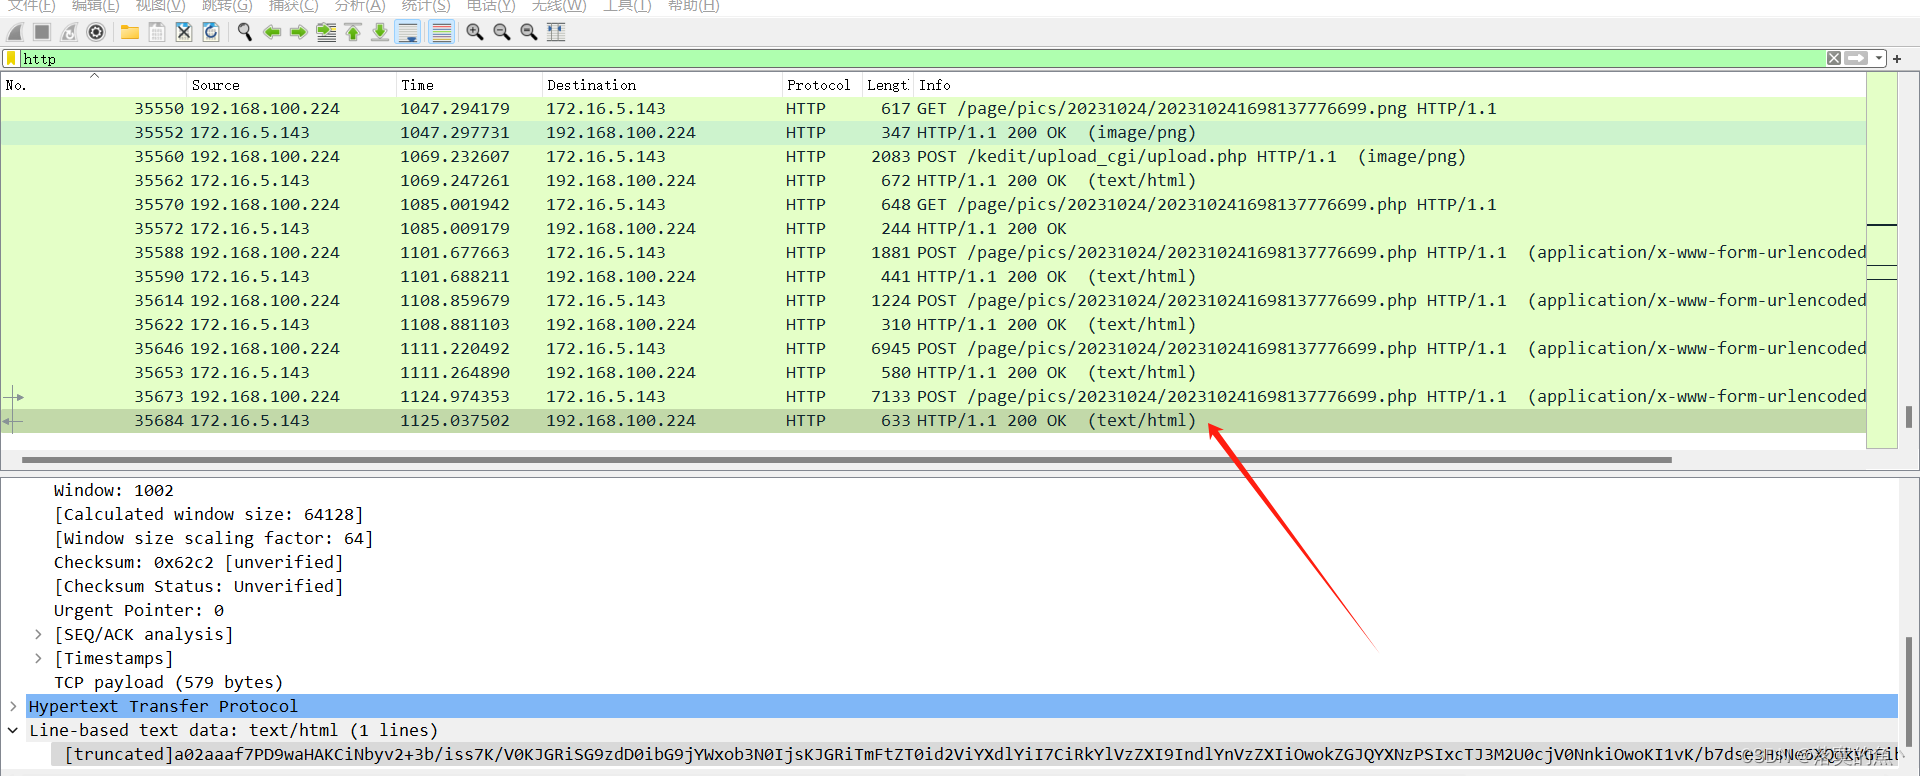Clear the display filter with X button
The height and width of the screenshot is (776, 1920).
pyautogui.click(x=1834, y=59)
